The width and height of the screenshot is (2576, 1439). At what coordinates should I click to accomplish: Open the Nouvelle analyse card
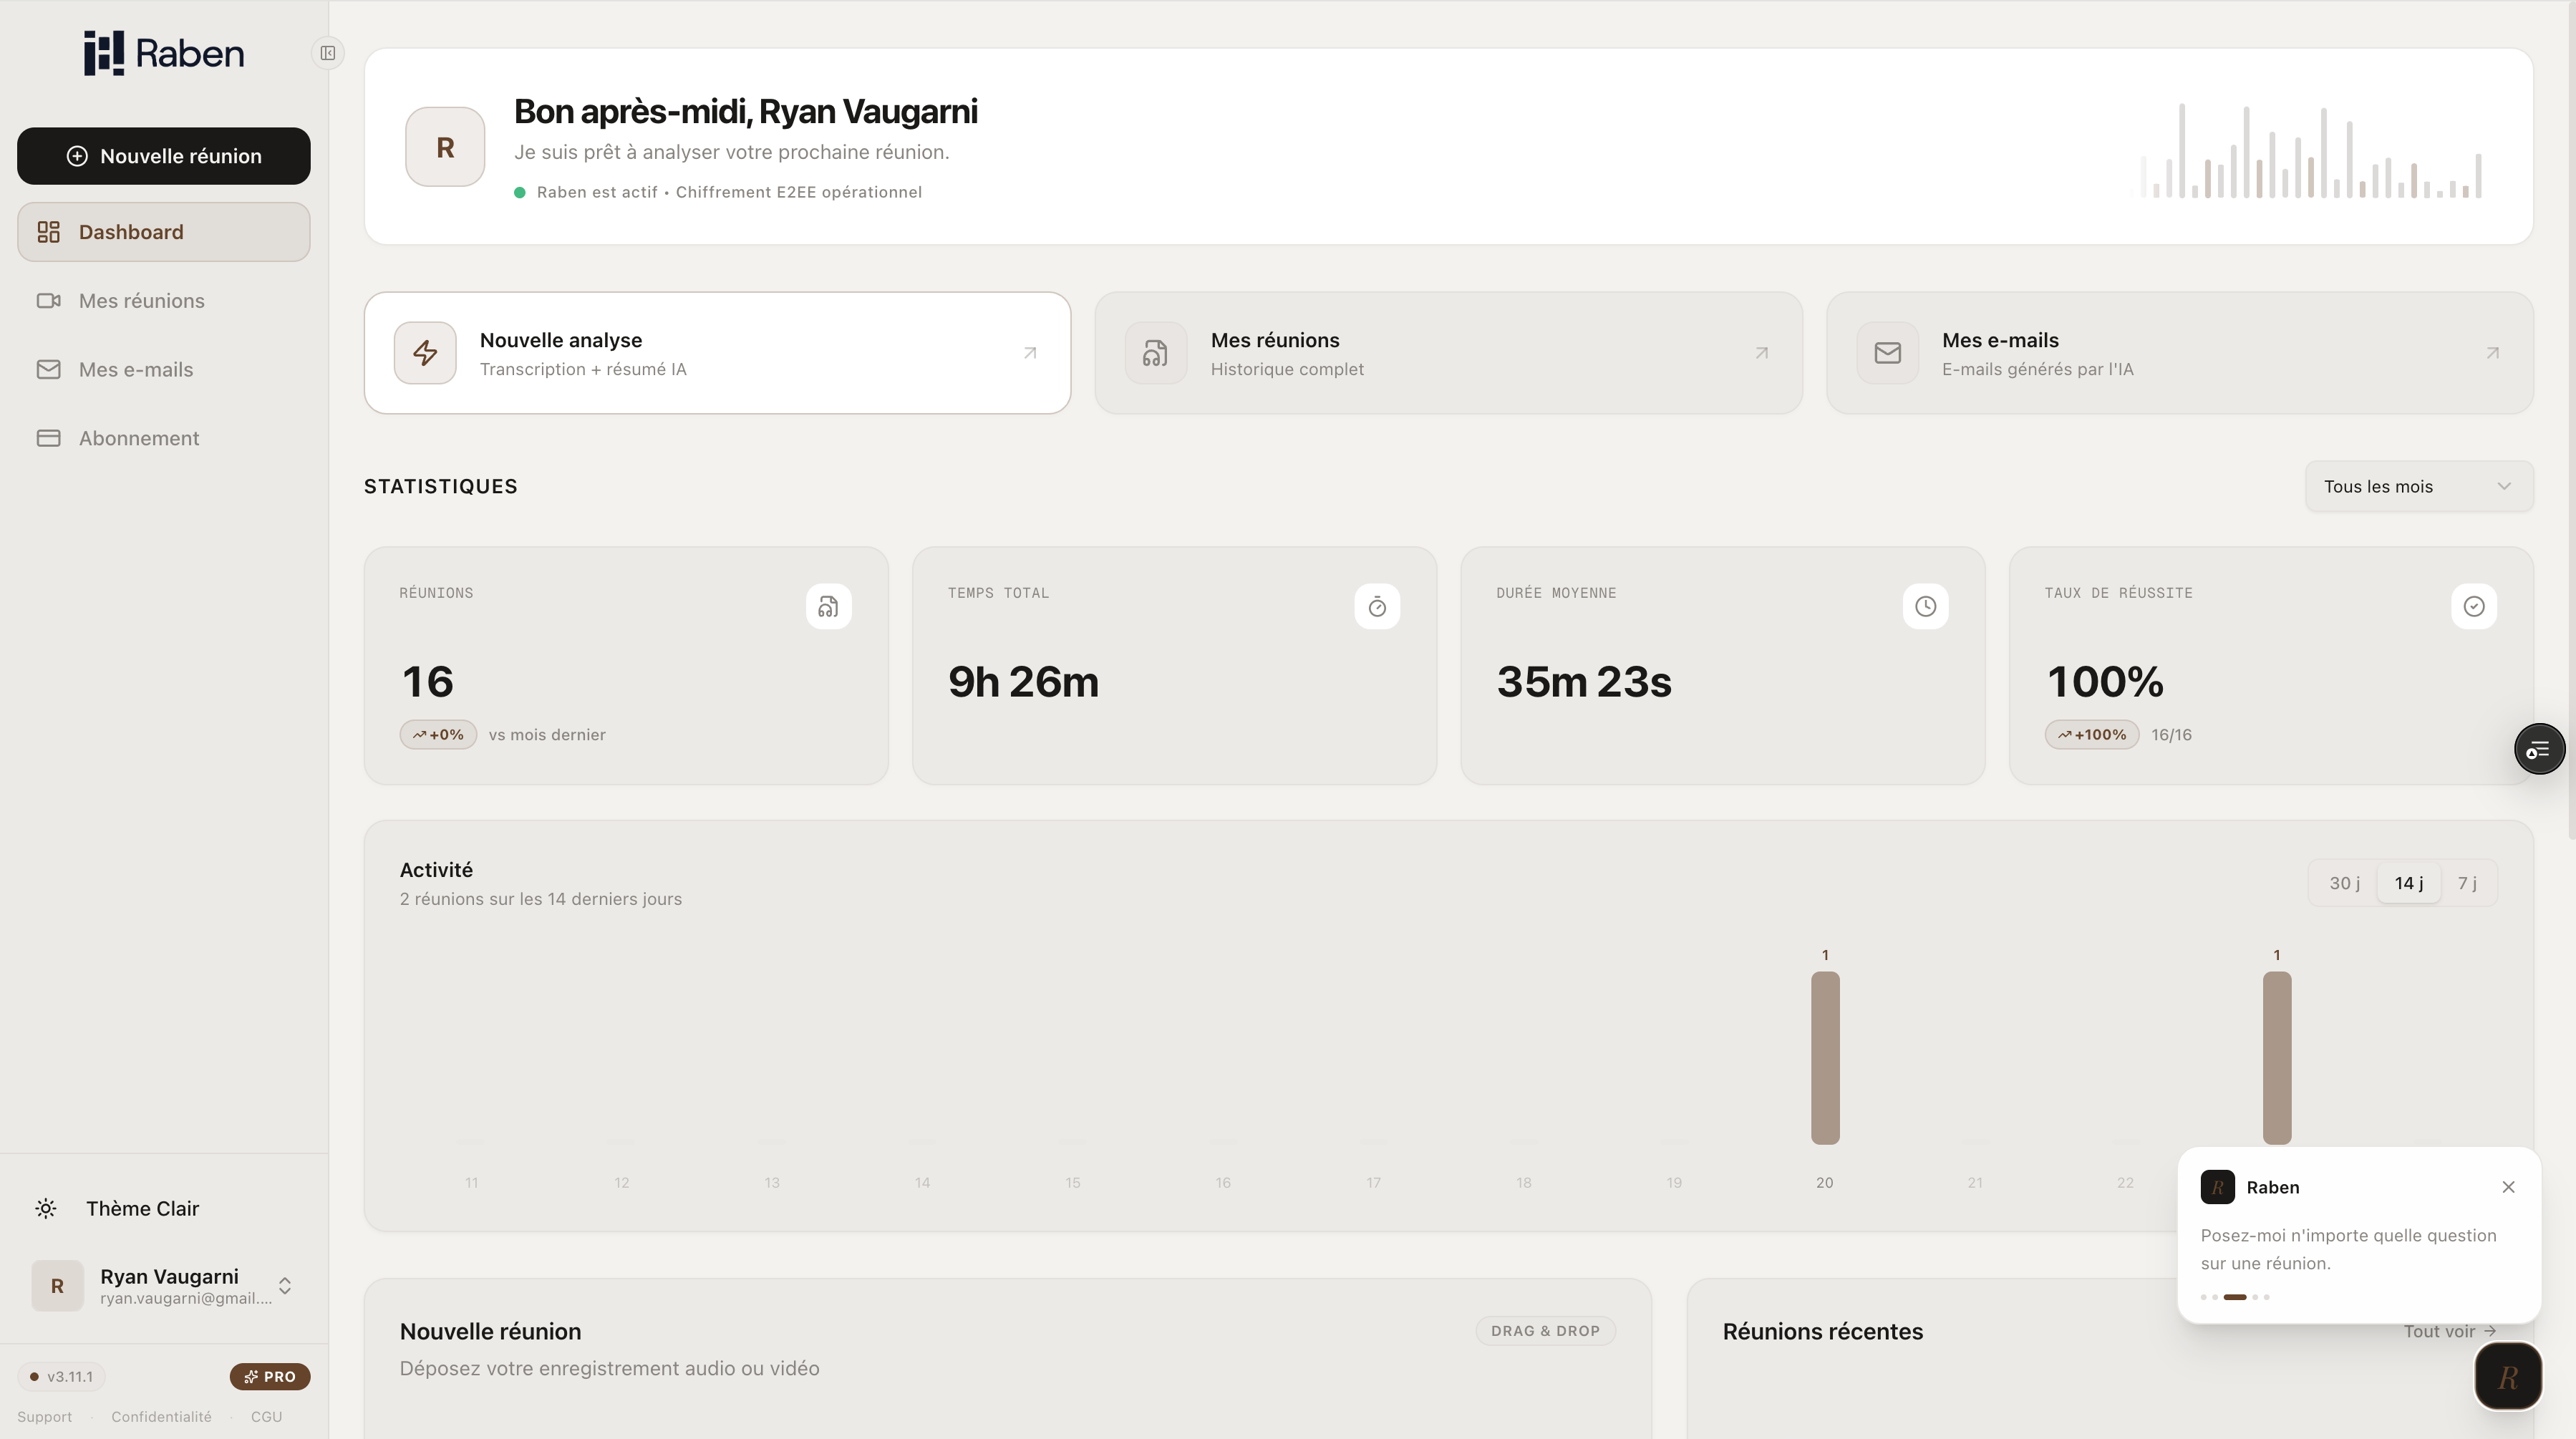717,353
